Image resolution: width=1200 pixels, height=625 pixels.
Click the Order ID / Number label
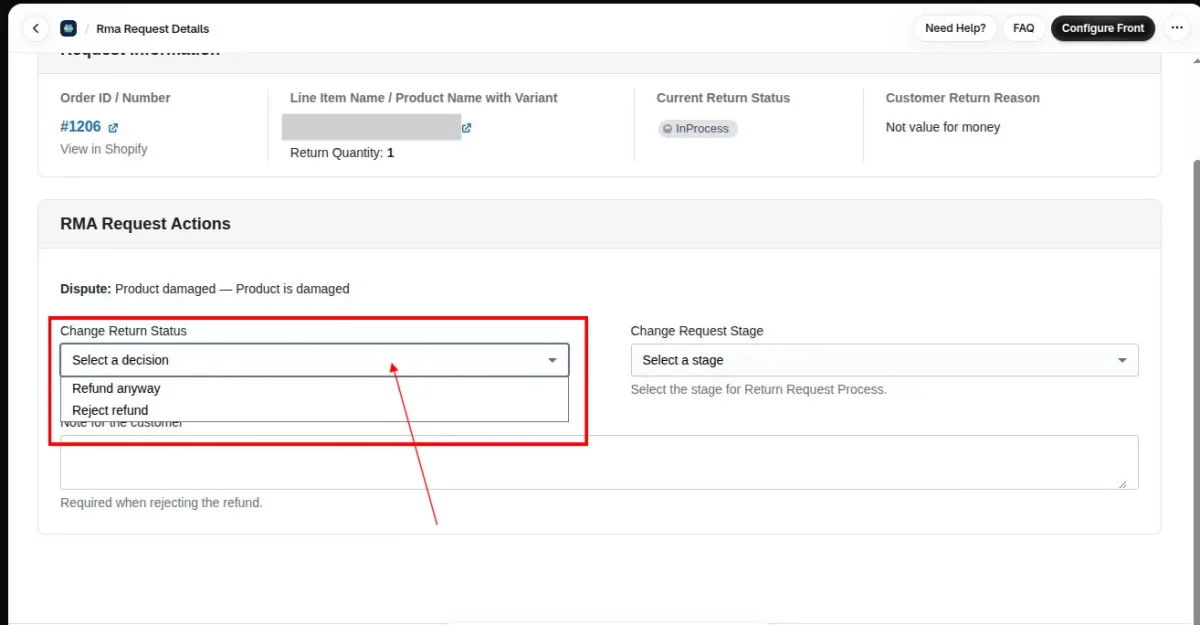tap(115, 98)
